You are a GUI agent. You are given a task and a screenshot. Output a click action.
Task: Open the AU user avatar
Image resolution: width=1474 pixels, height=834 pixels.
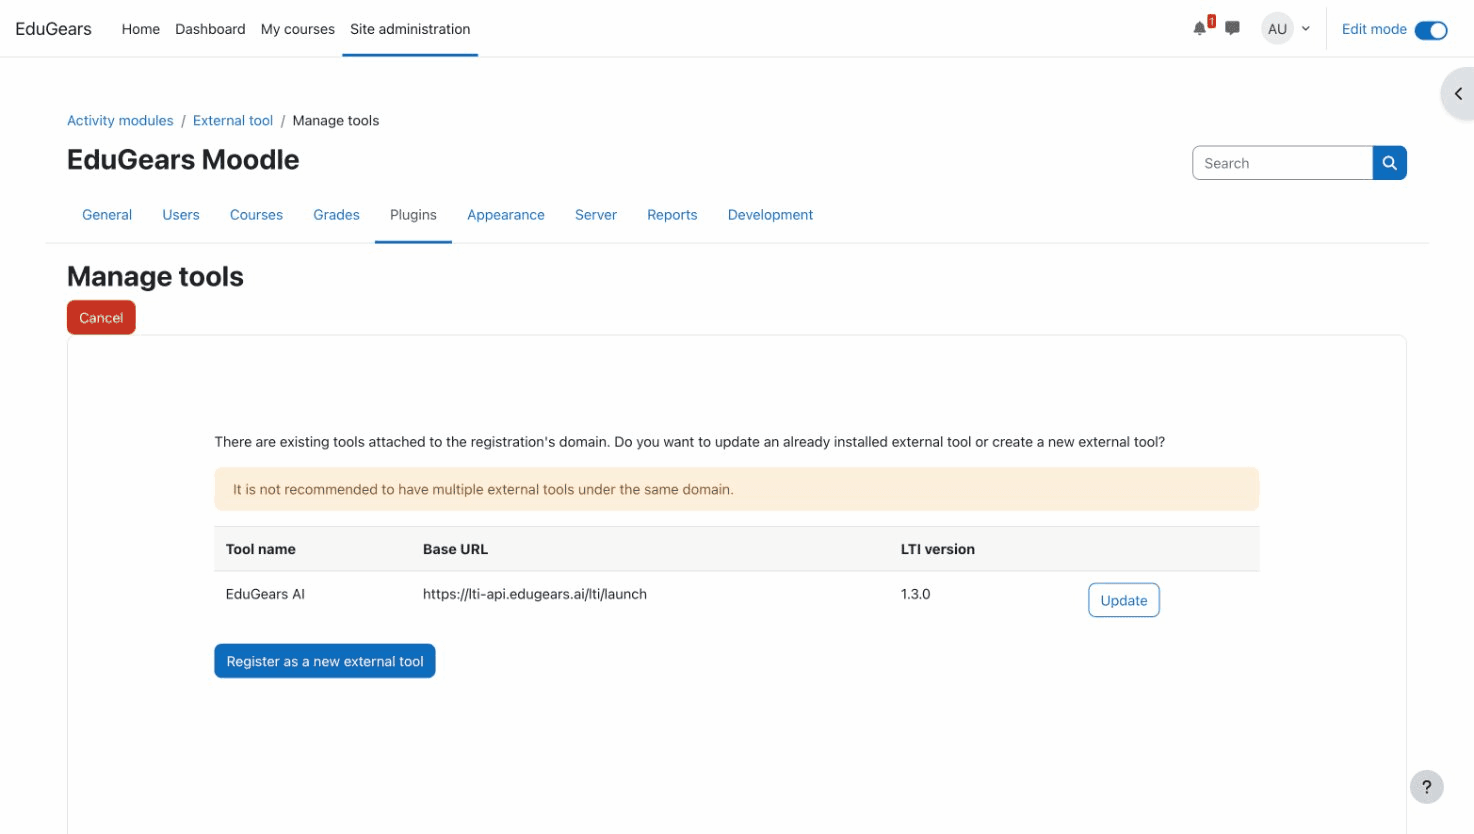coord(1277,28)
